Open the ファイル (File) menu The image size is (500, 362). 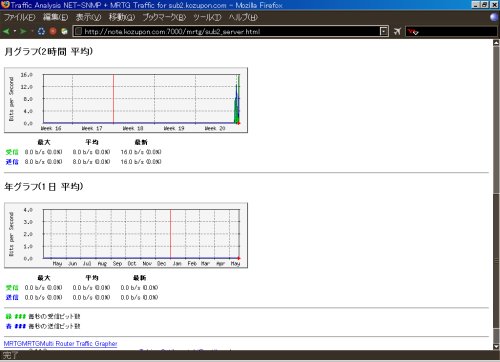(19, 17)
